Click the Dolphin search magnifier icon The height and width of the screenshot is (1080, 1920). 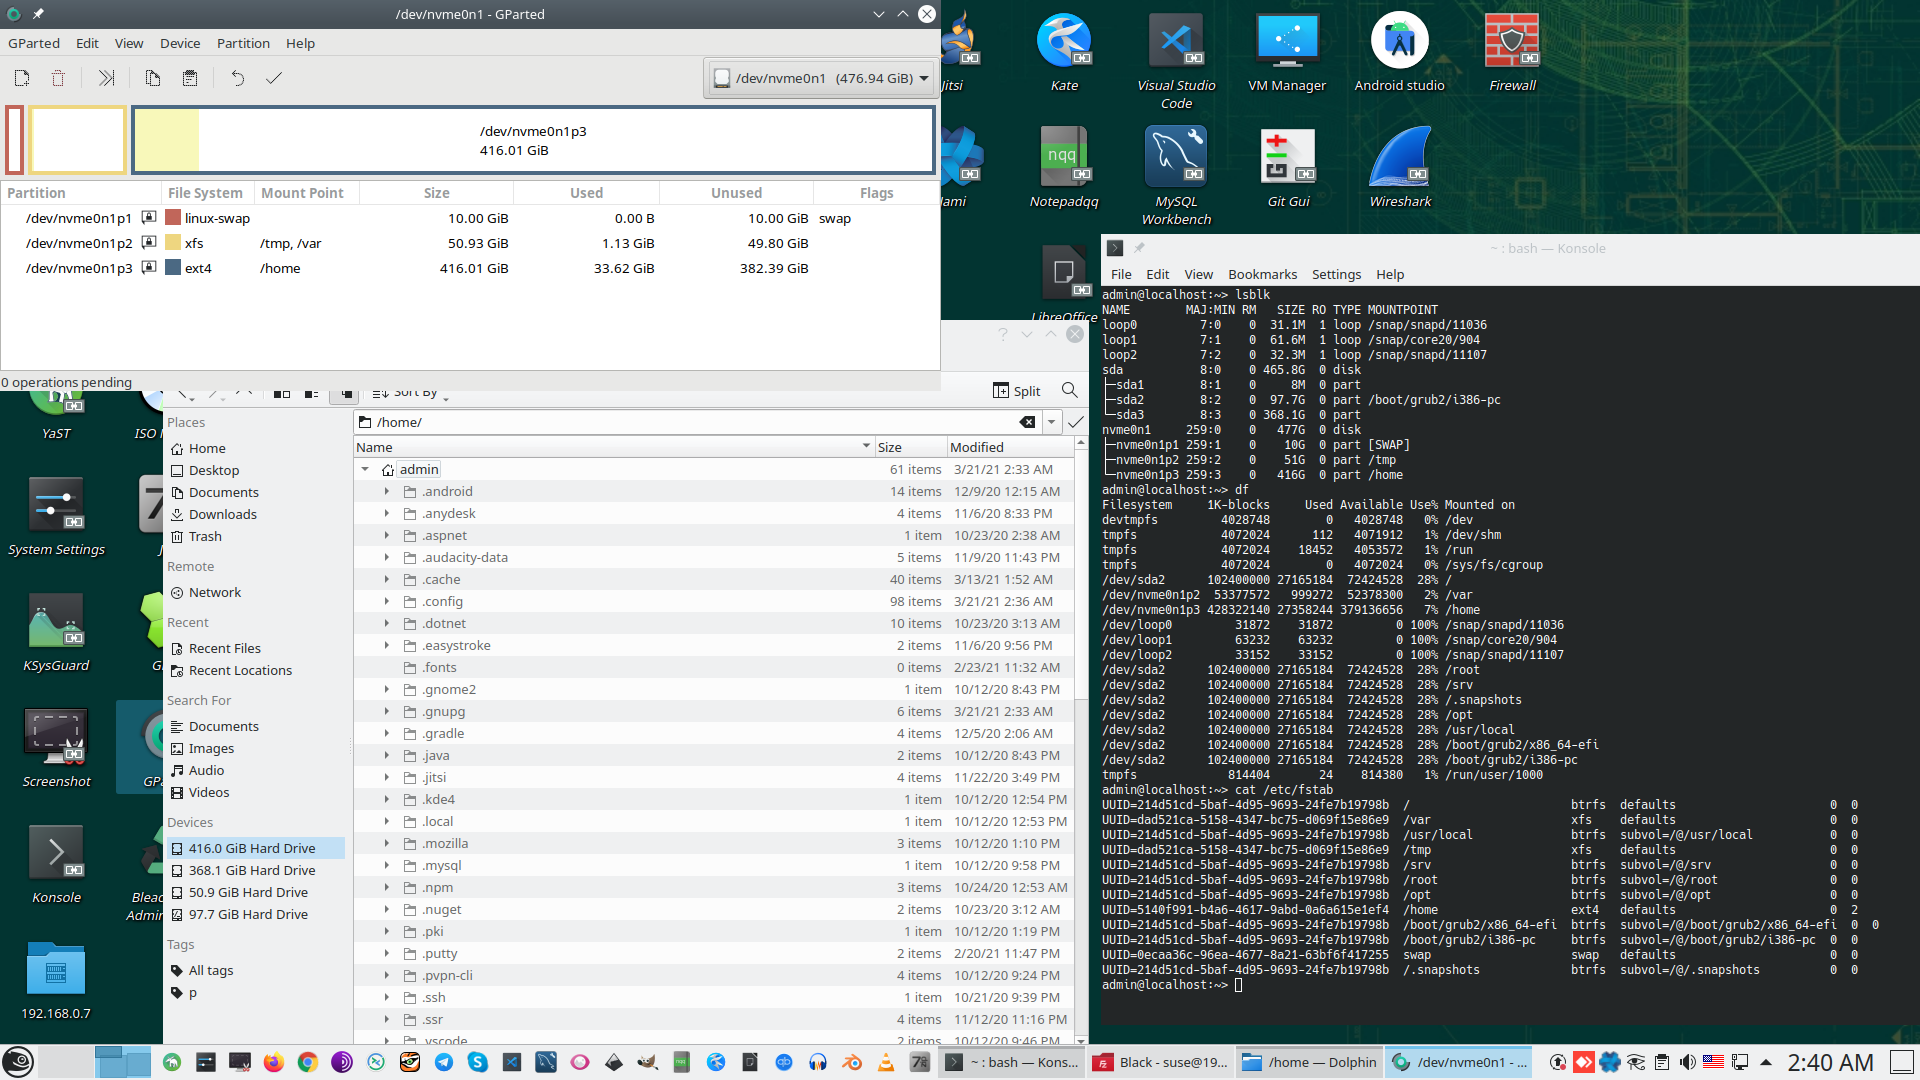click(x=1070, y=390)
